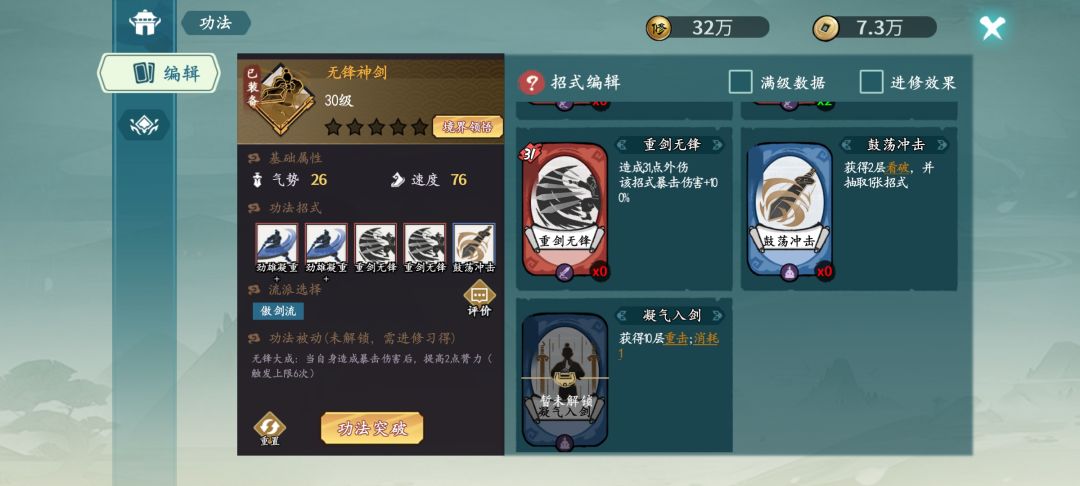This screenshot has width=1080, height=486.
Task: Enable the 满级数据 checkbox
Action: (x=740, y=83)
